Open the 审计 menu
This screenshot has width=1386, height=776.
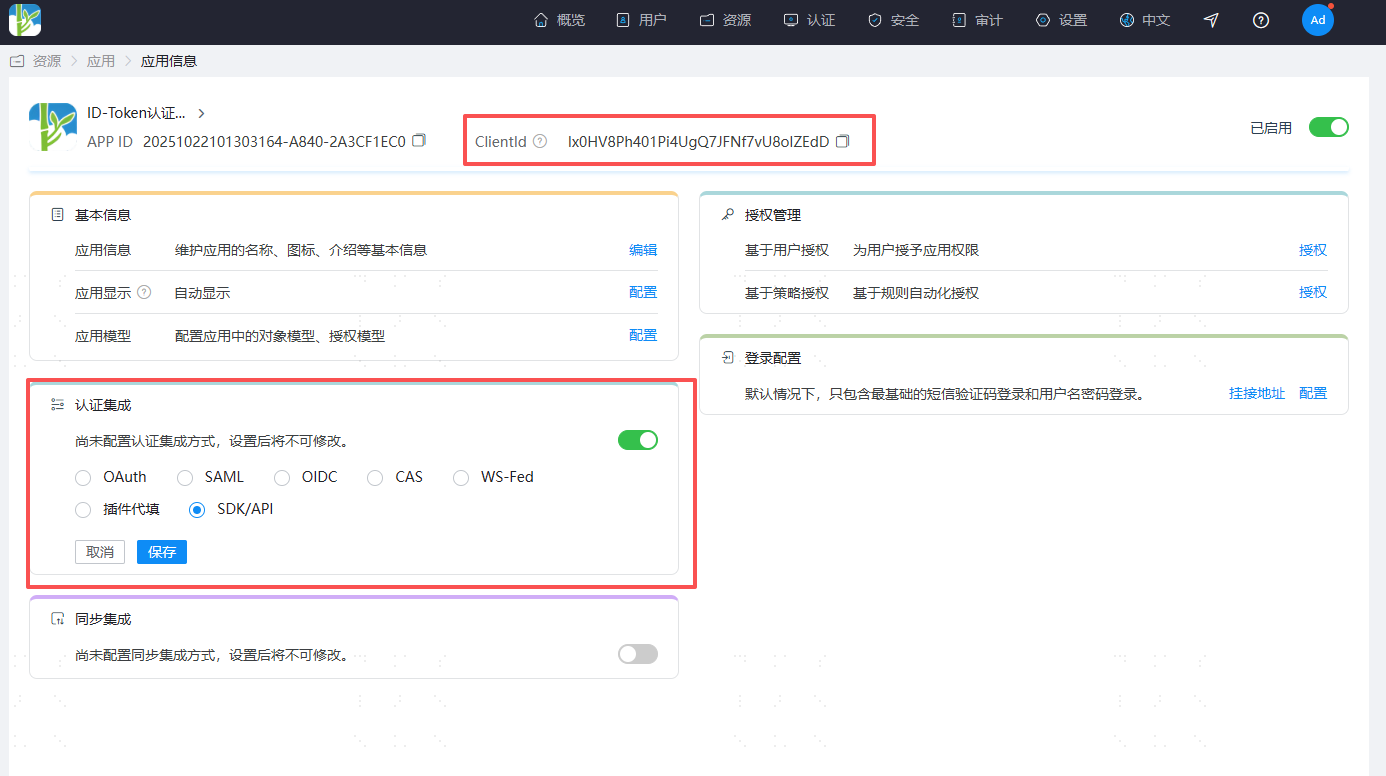[977, 20]
